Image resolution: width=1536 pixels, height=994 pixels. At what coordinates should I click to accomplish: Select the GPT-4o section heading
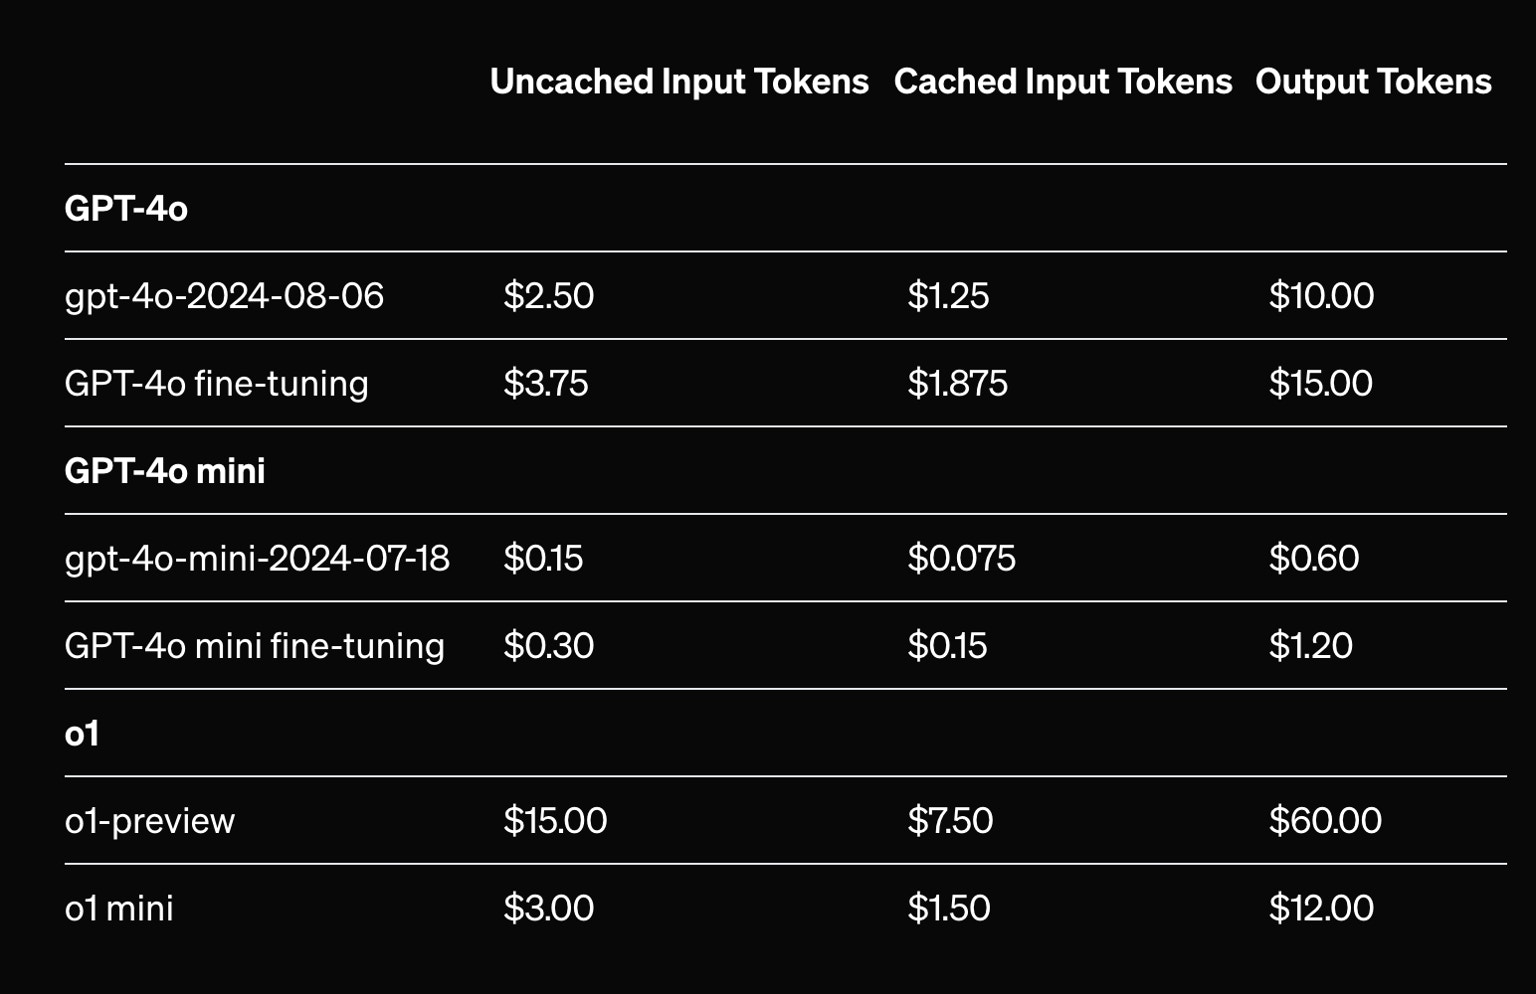[x=126, y=208]
